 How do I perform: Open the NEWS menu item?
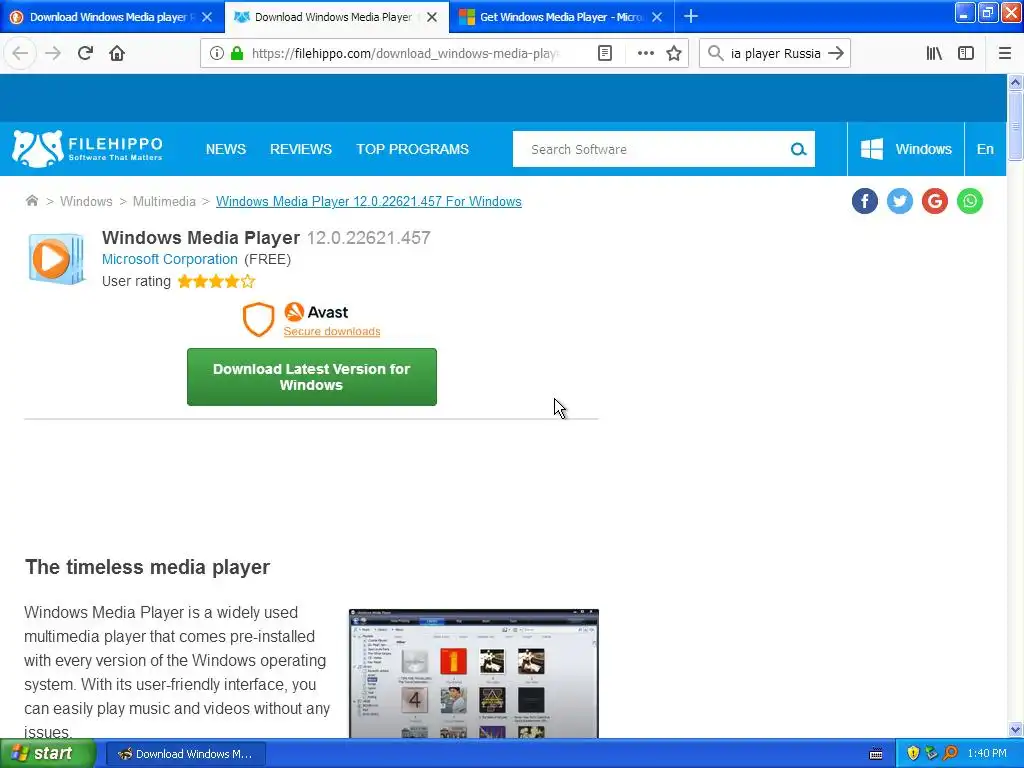(x=226, y=149)
